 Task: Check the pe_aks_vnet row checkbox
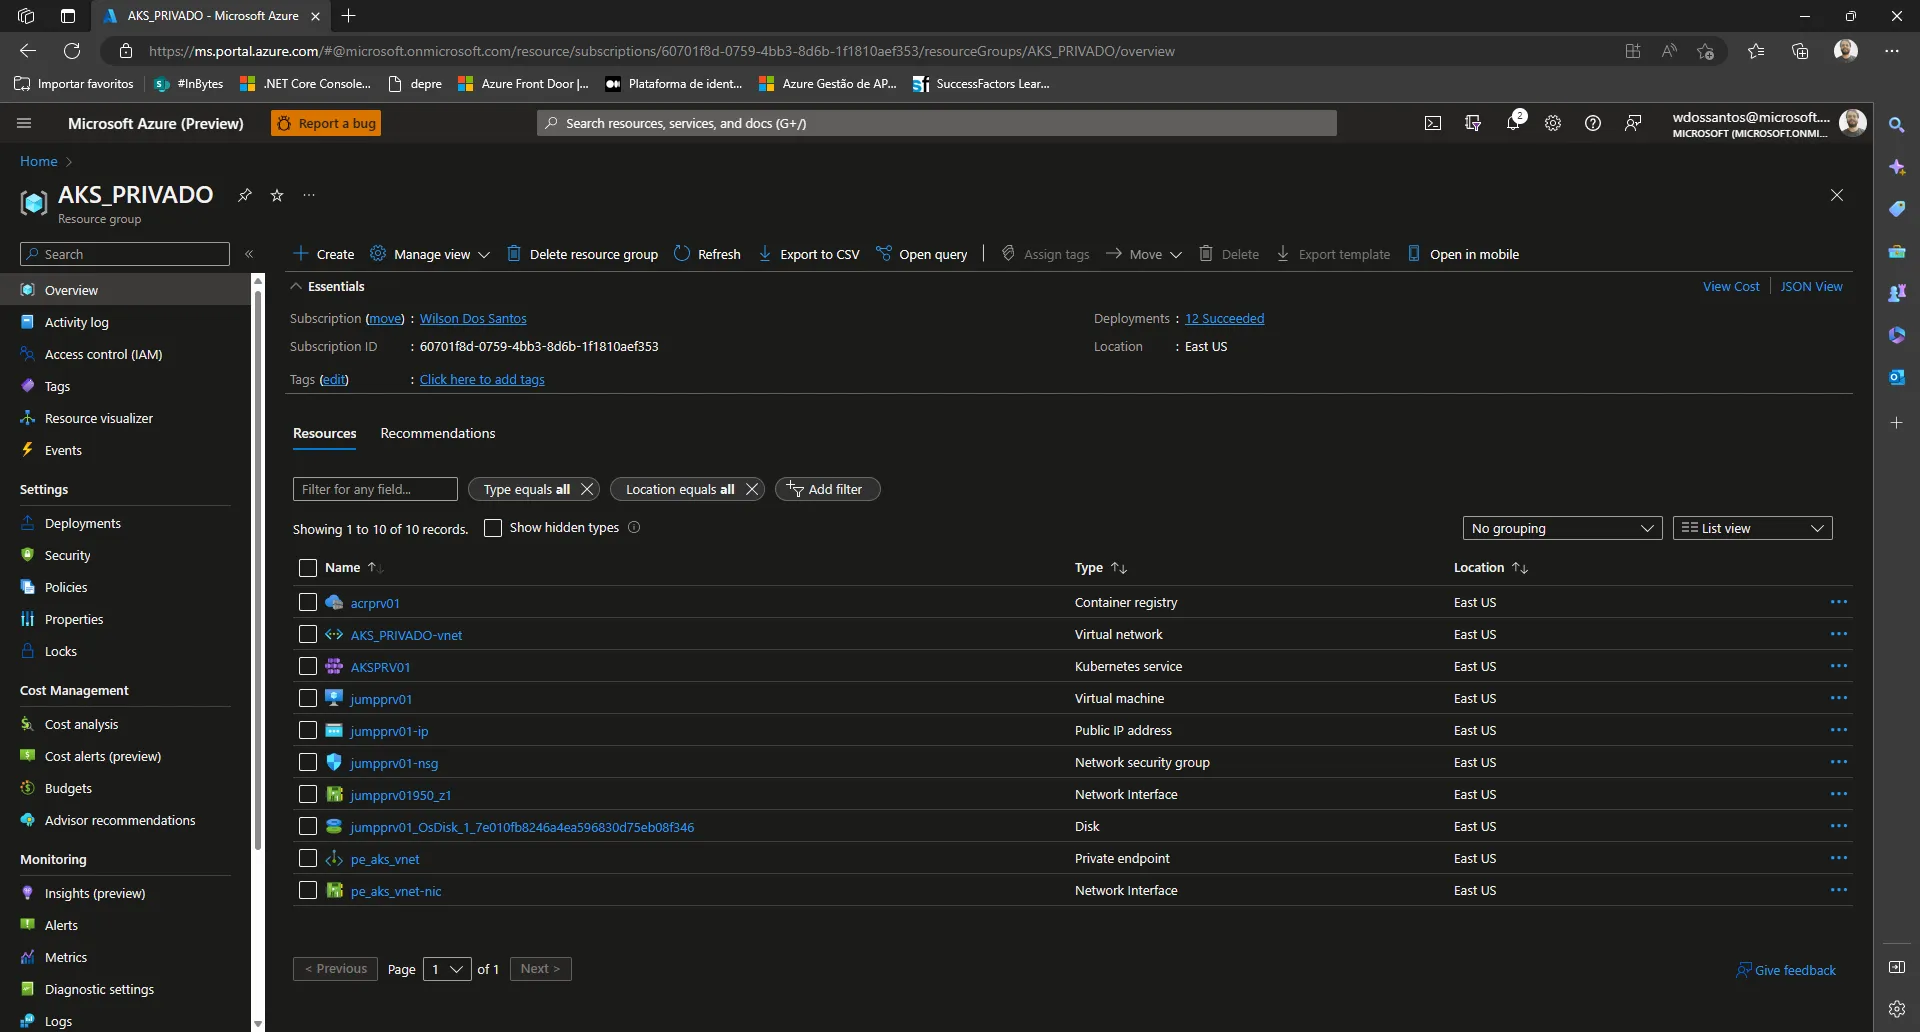point(308,858)
